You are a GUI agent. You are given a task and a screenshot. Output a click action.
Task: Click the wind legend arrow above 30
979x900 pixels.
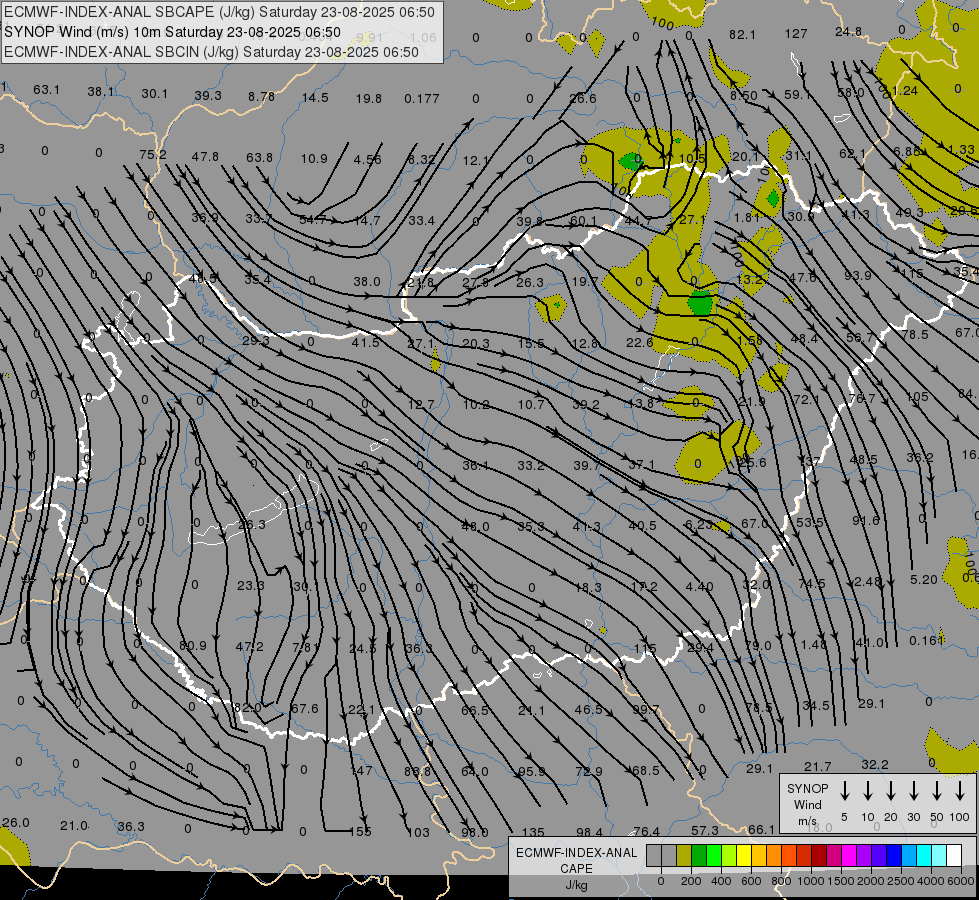point(913,791)
